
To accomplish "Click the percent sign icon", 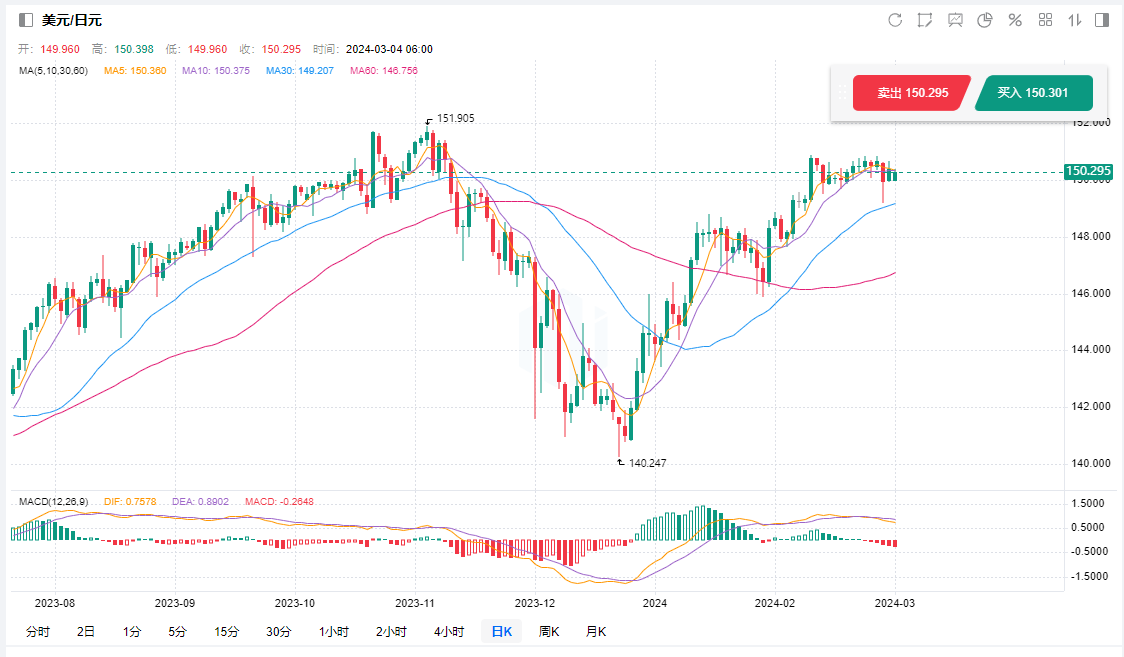I will (x=1015, y=20).
